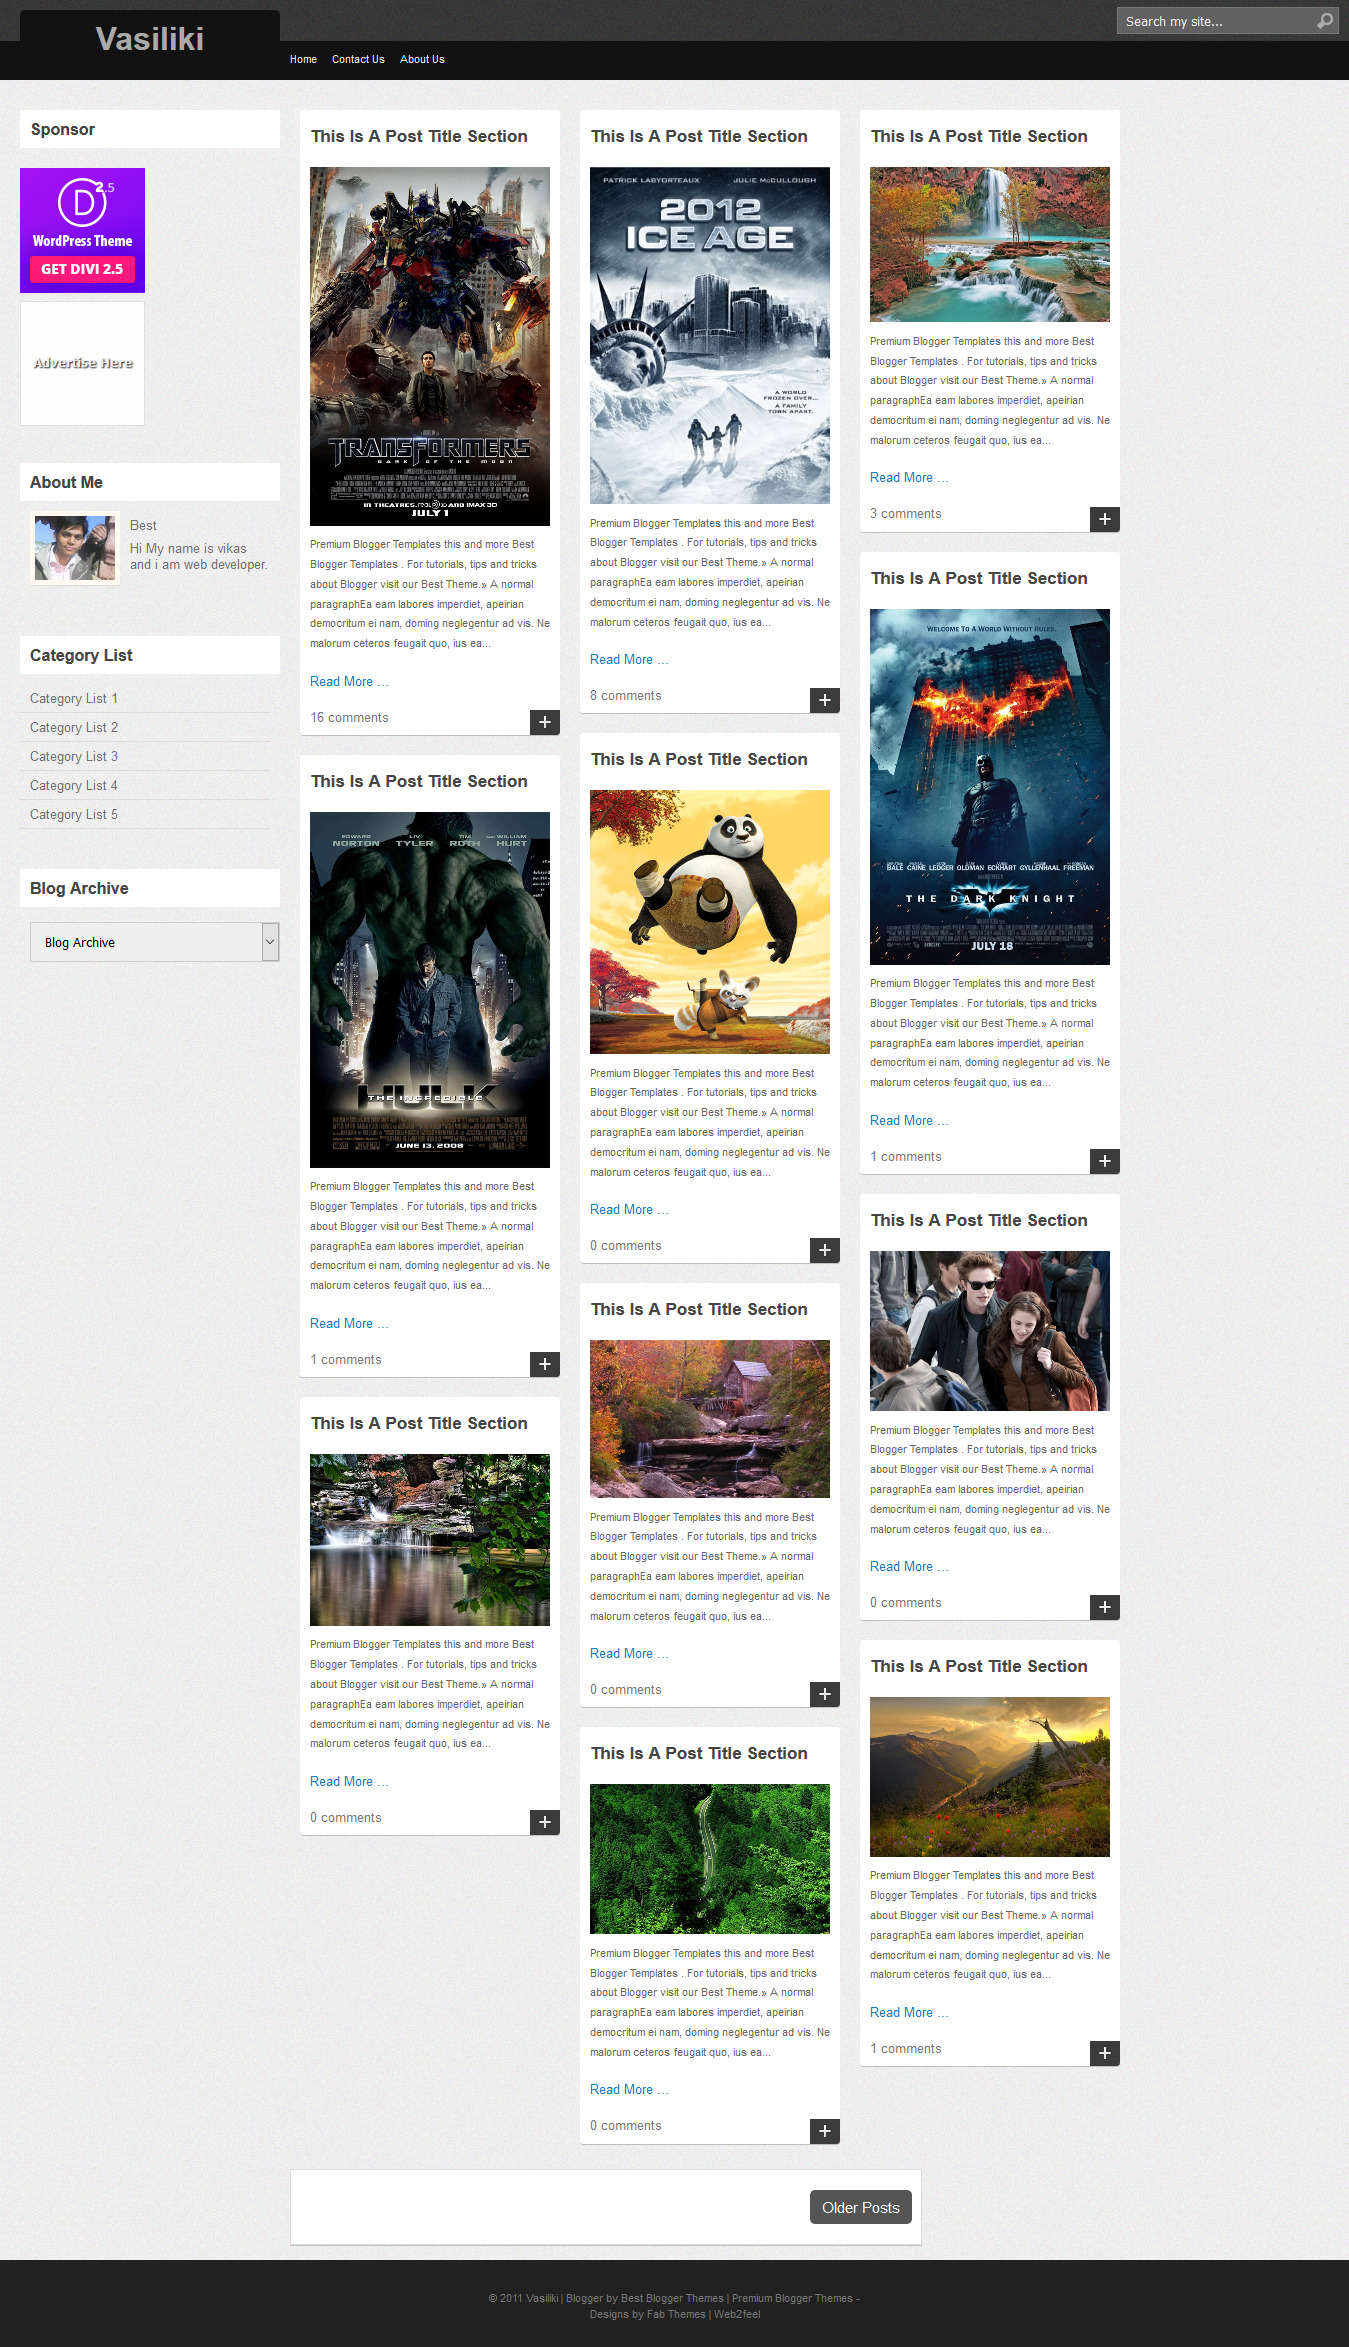Viewport: 1349px width, 2347px height.
Task: Open the winding green forest road image
Action: pos(710,1859)
